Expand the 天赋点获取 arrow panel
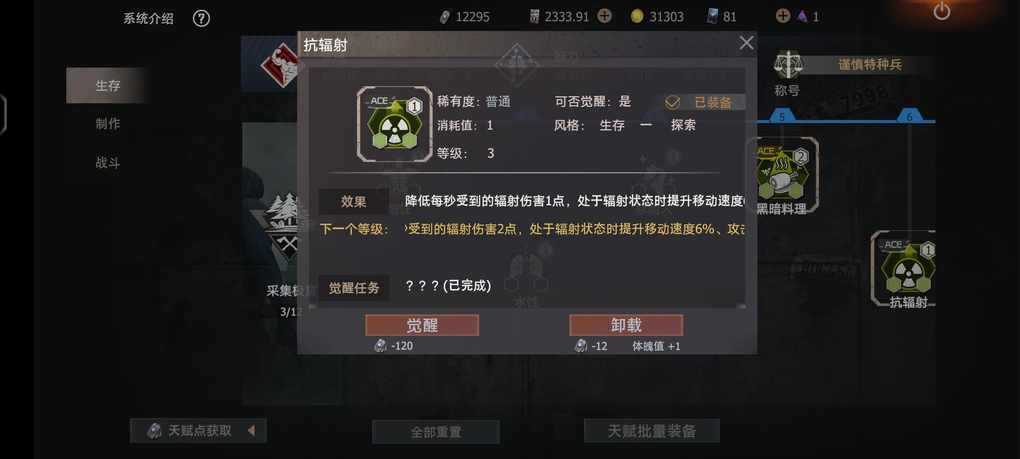Viewport: 1020px width, 459px height. [251, 430]
